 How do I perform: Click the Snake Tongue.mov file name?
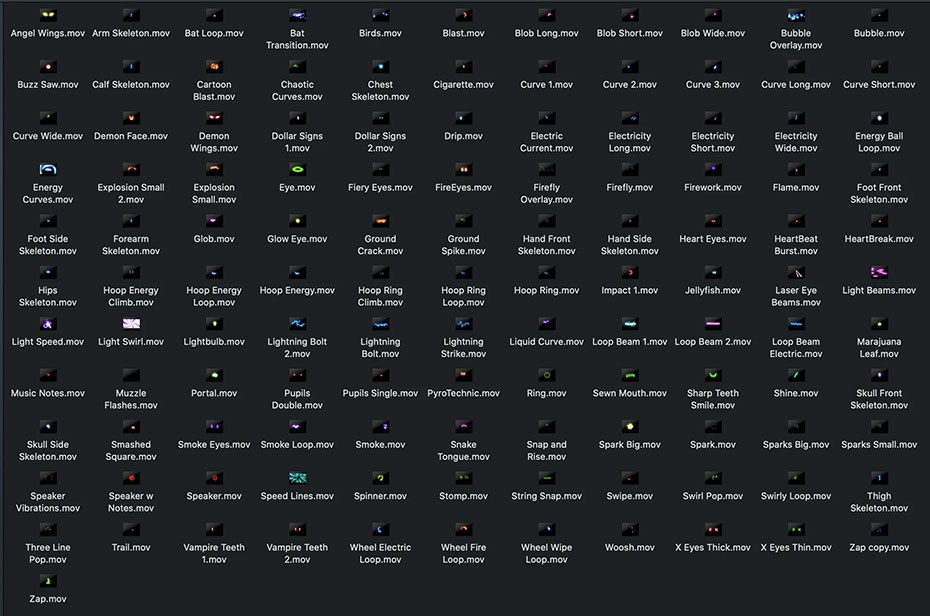(x=463, y=451)
